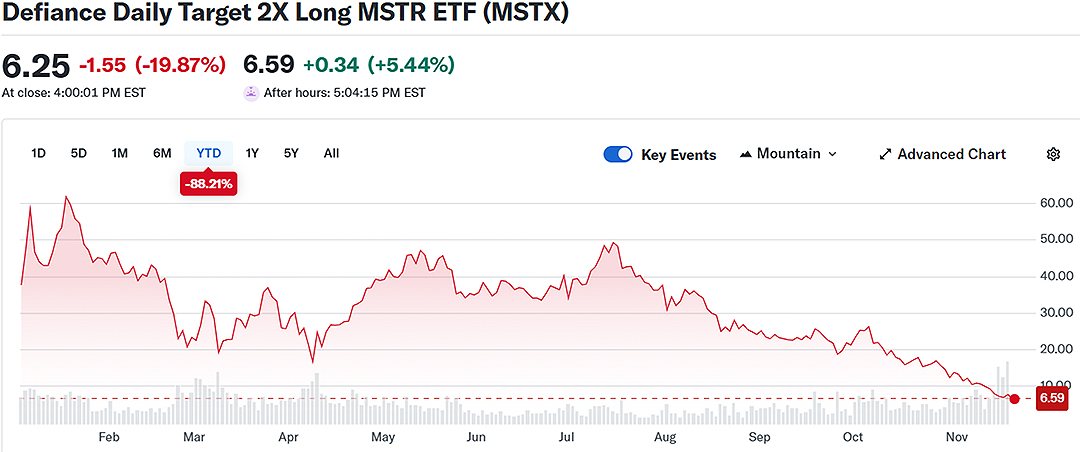This screenshot has width=1080, height=452.
Task: Select the YTD time range
Action: pyautogui.click(x=209, y=154)
